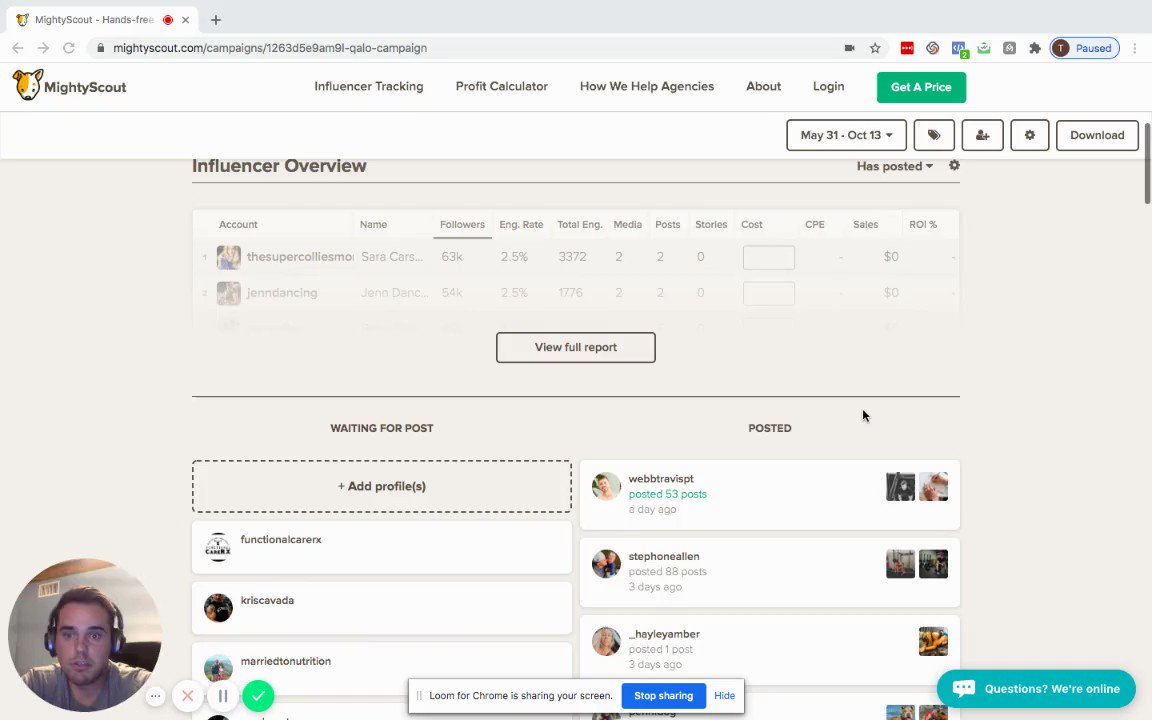Sort table by Followers column
Image resolution: width=1152 pixels, height=720 pixels.
(x=462, y=224)
